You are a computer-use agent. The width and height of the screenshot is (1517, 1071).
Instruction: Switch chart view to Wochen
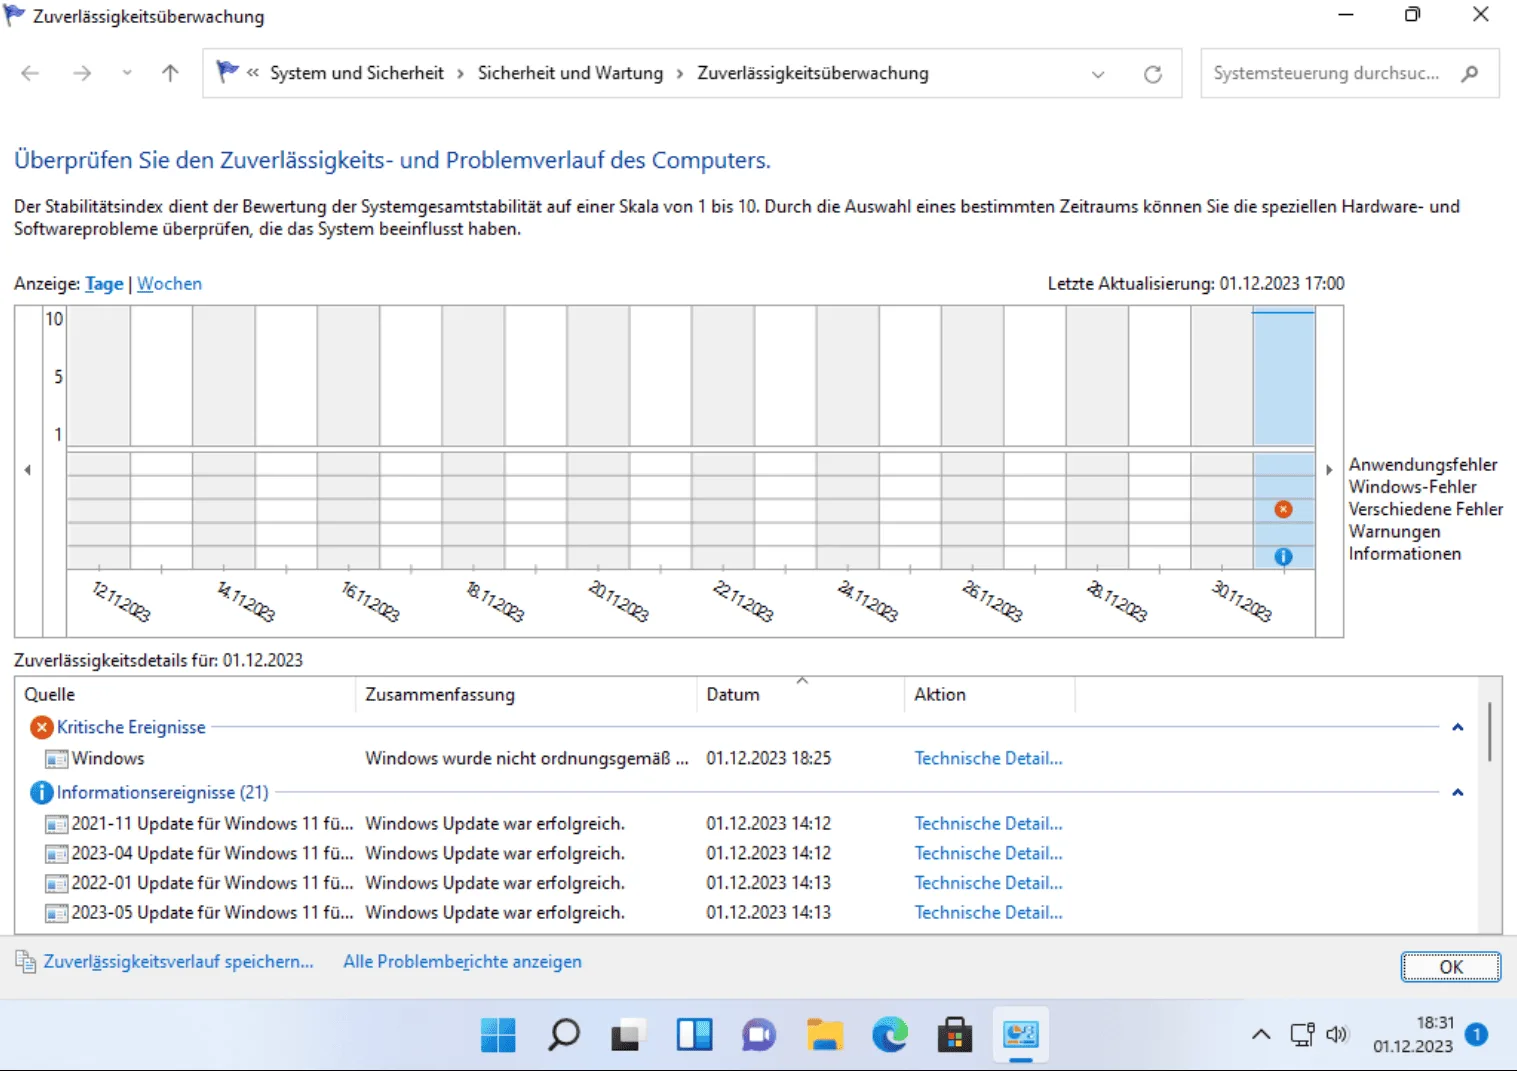click(x=169, y=284)
